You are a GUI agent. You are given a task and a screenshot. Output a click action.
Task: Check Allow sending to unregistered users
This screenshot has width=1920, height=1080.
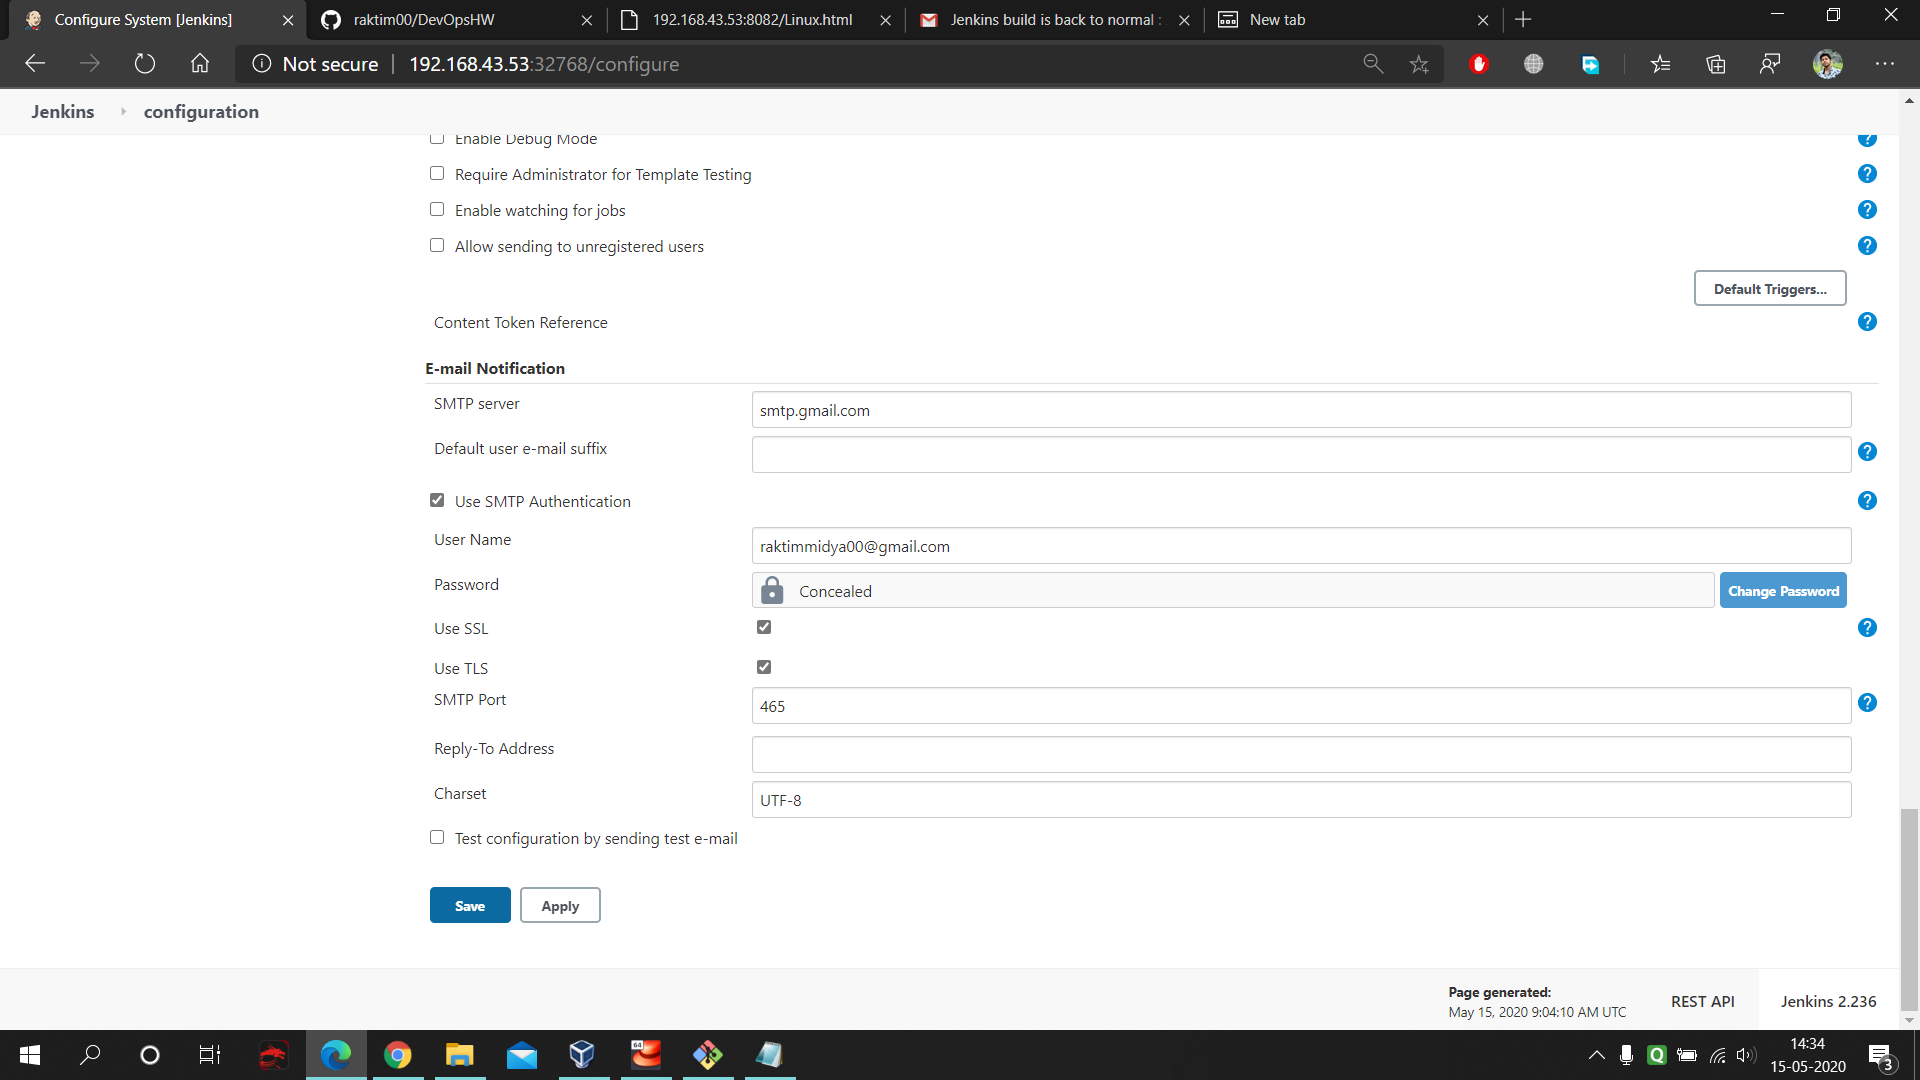coord(437,246)
